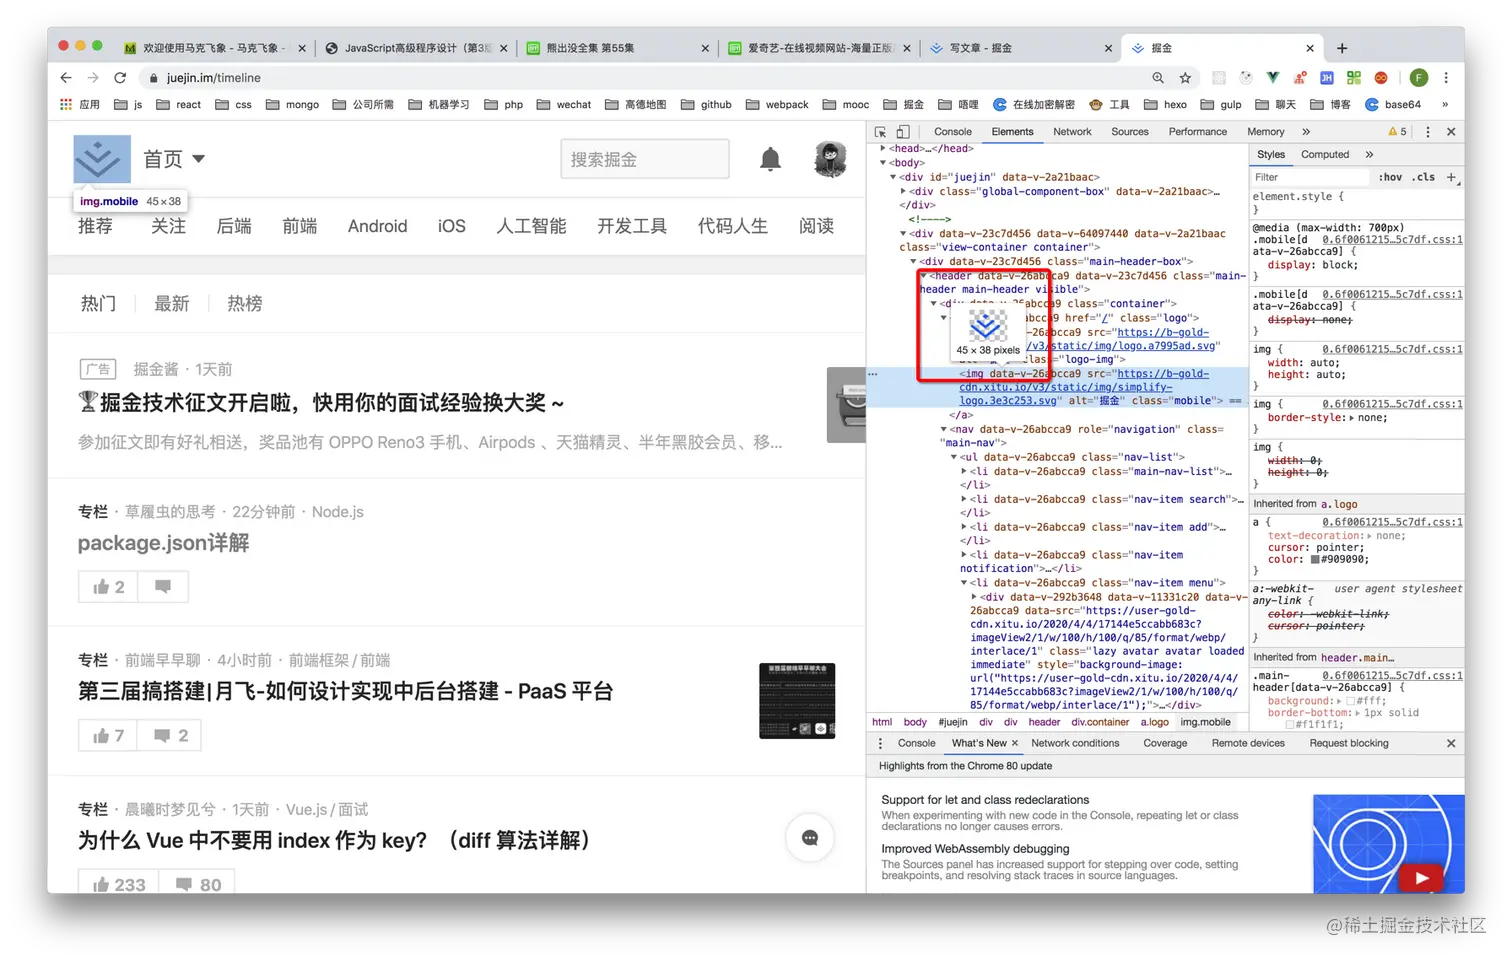Show 最新 sorted articles

[x=172, y=303]
